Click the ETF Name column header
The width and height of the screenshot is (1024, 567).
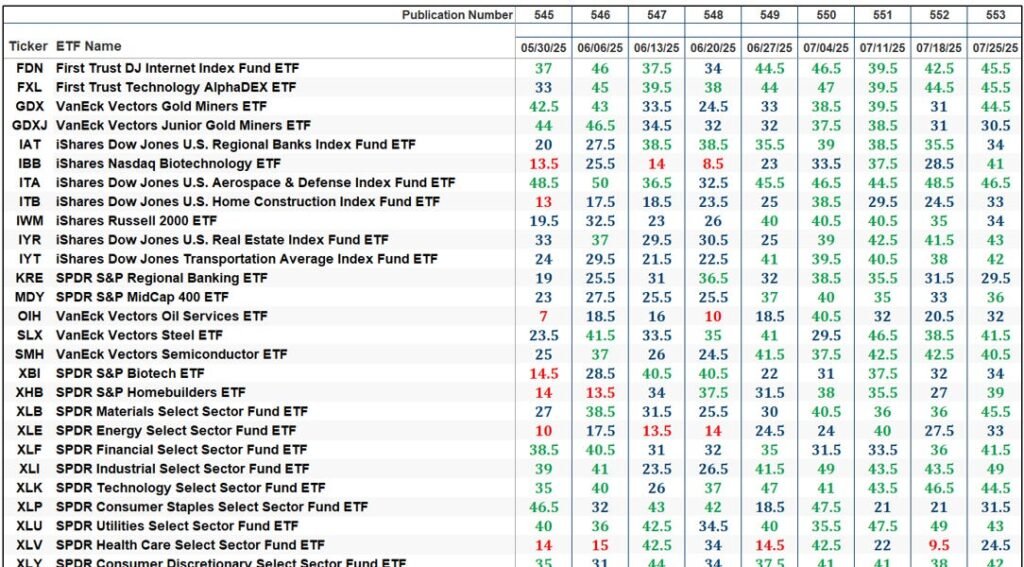point(88,46)
